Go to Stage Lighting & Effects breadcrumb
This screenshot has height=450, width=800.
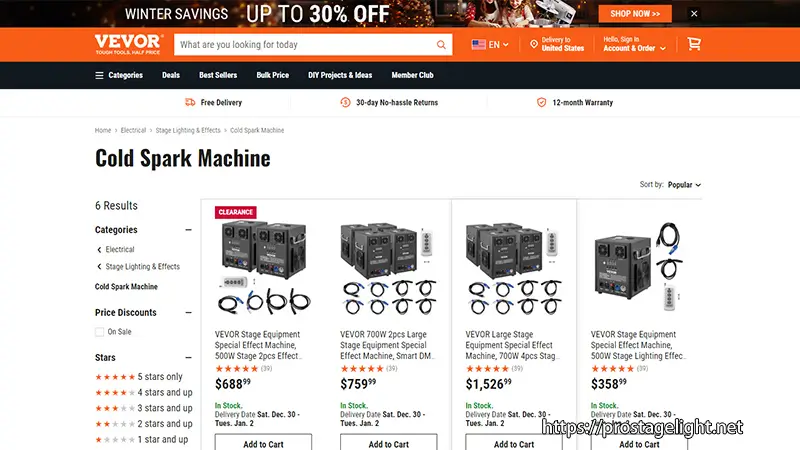[x=188, y=131]
